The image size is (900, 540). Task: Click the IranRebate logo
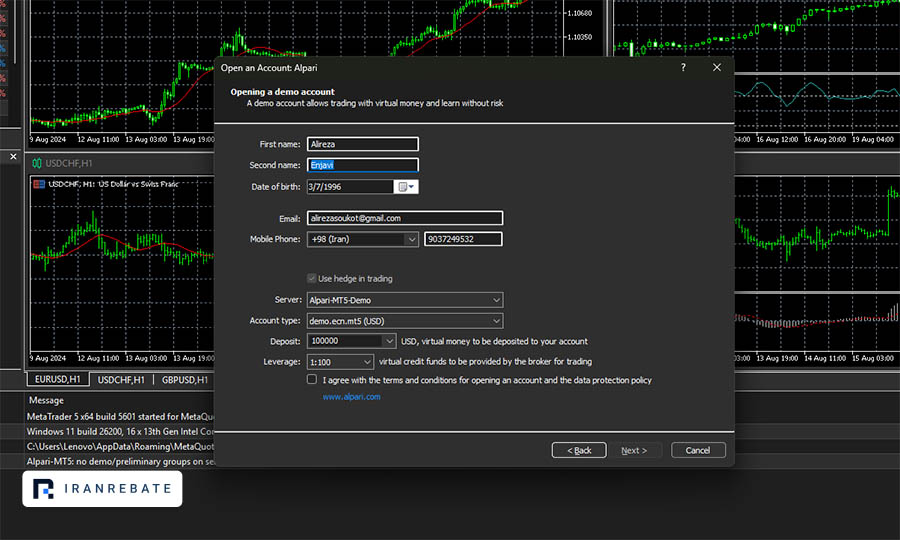pyautogui.click(x=102, y=489)
